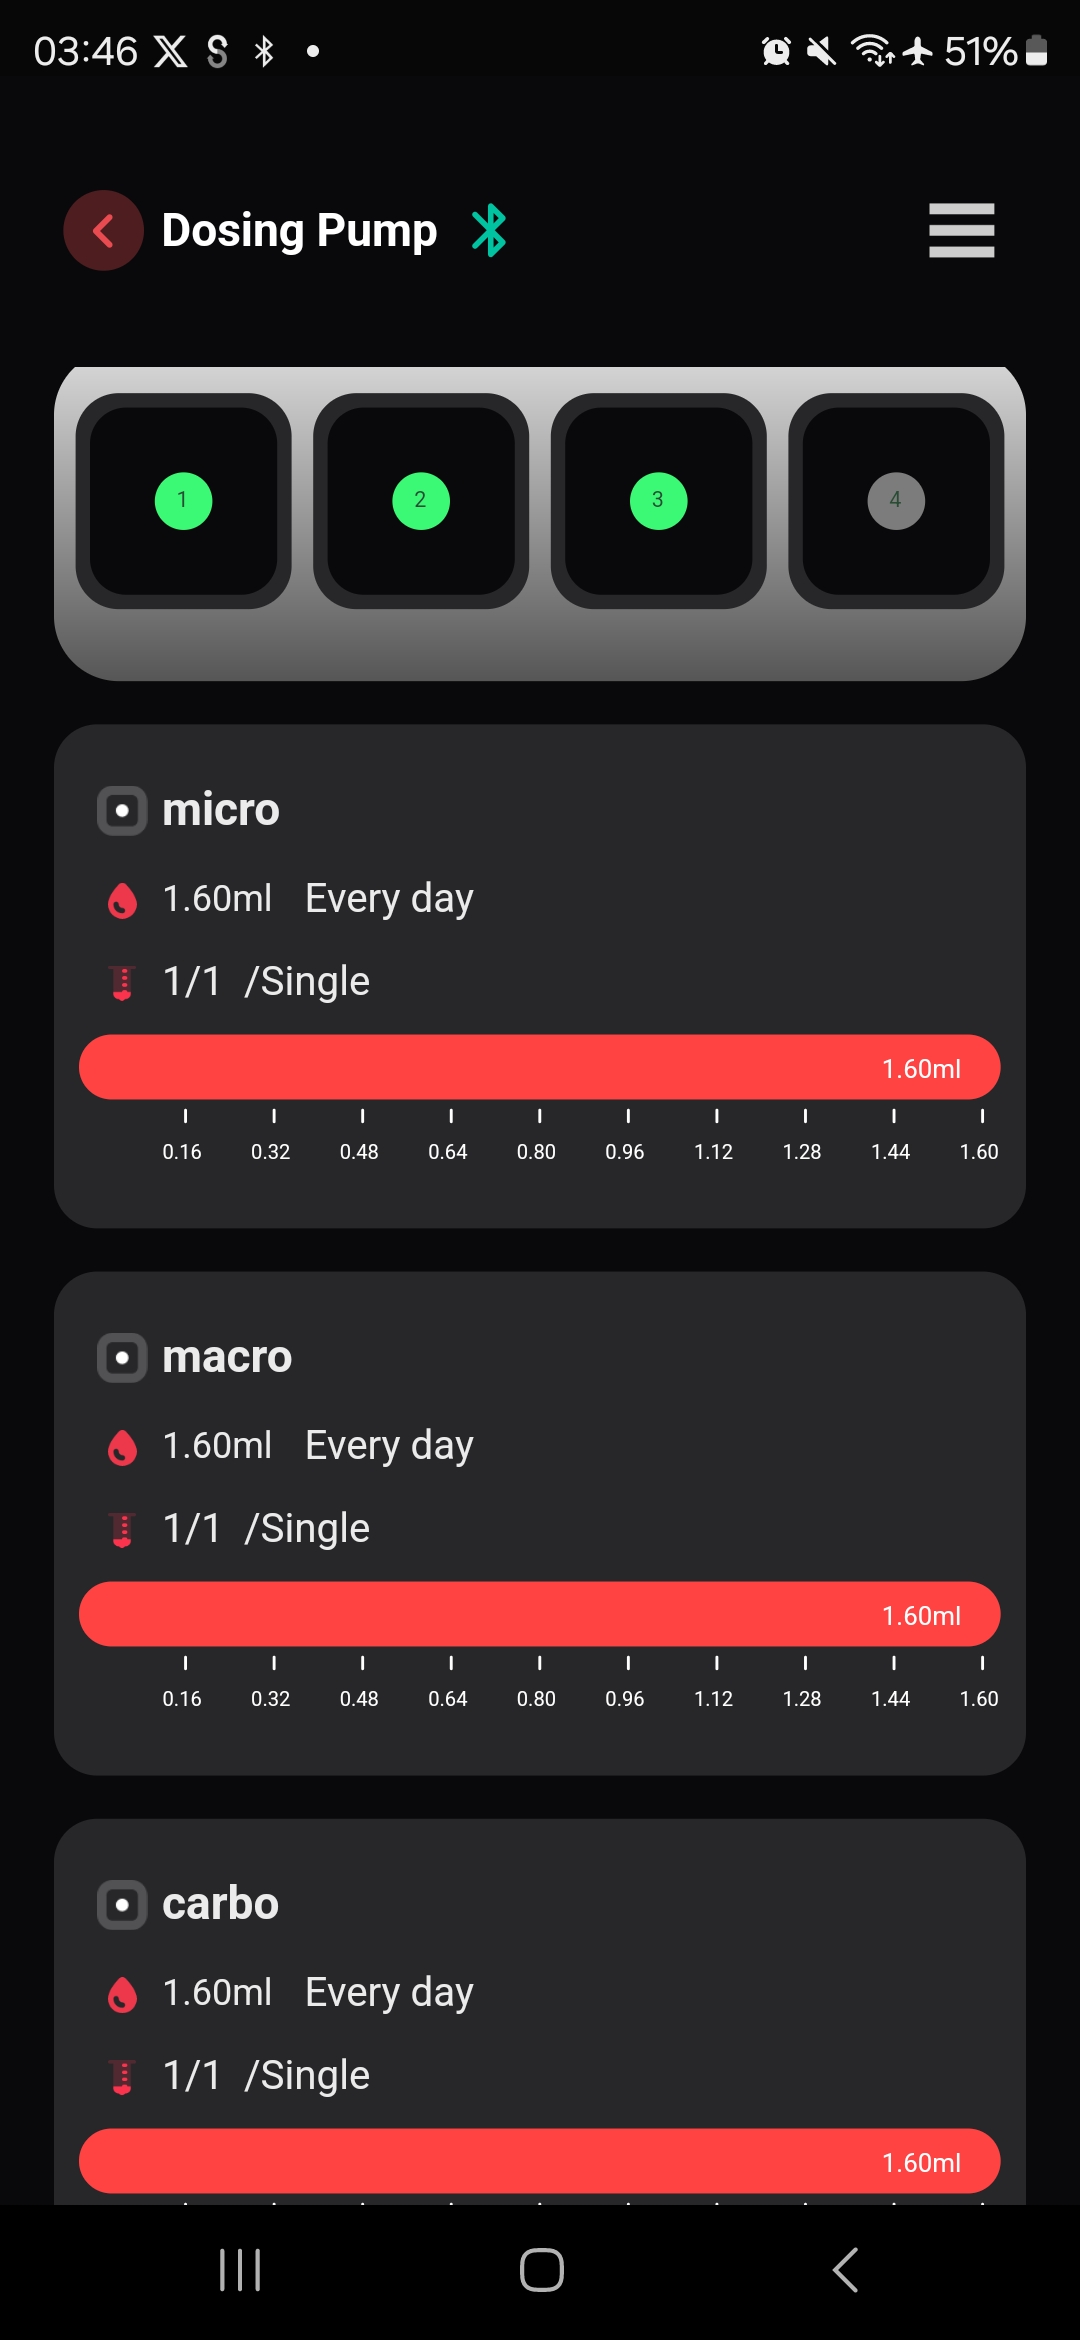Open the hamburger menu
Image resolution: width=1080 pixels, height=2340 pixels.
(961, 231)
